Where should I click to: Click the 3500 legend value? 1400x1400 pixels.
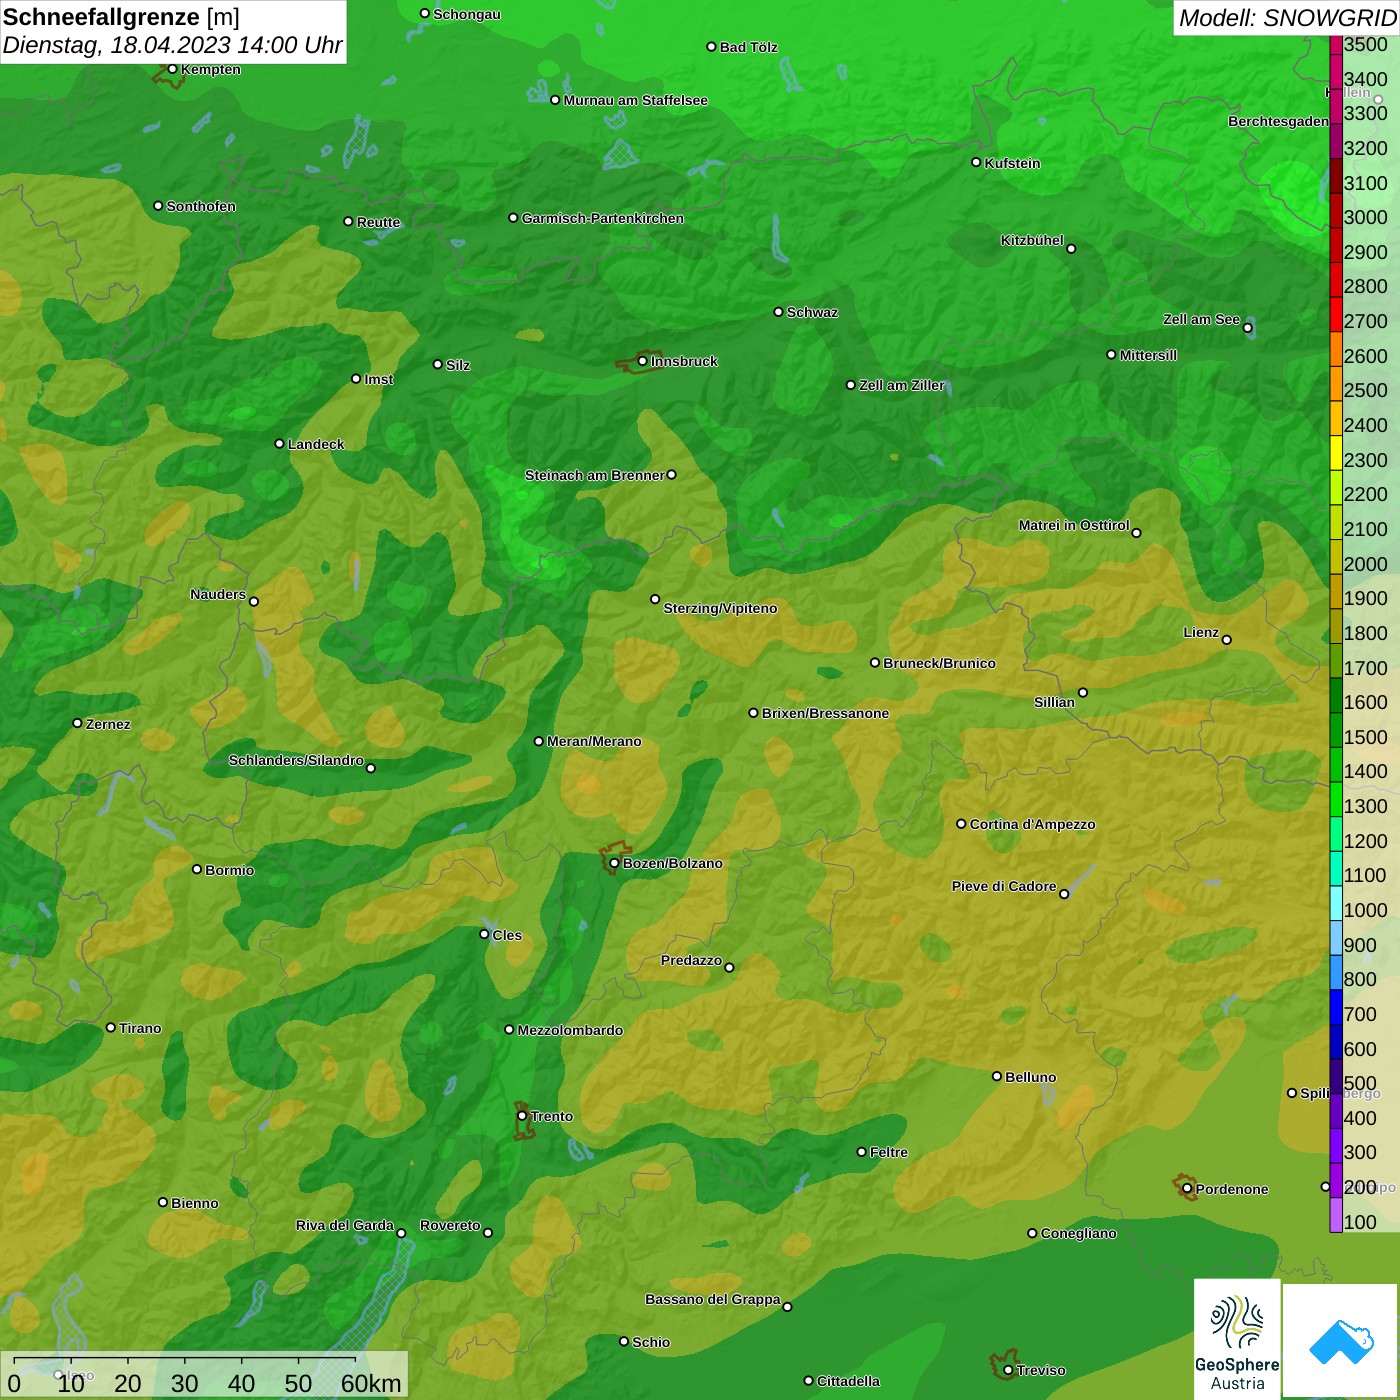[1366, 44]
